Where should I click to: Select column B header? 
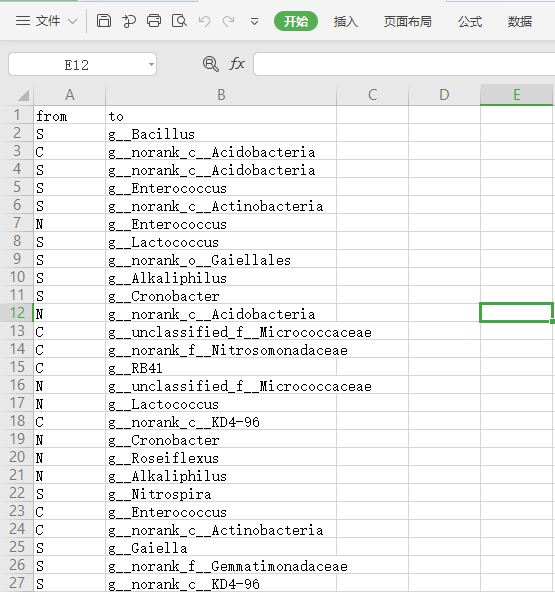click(221, 95)
